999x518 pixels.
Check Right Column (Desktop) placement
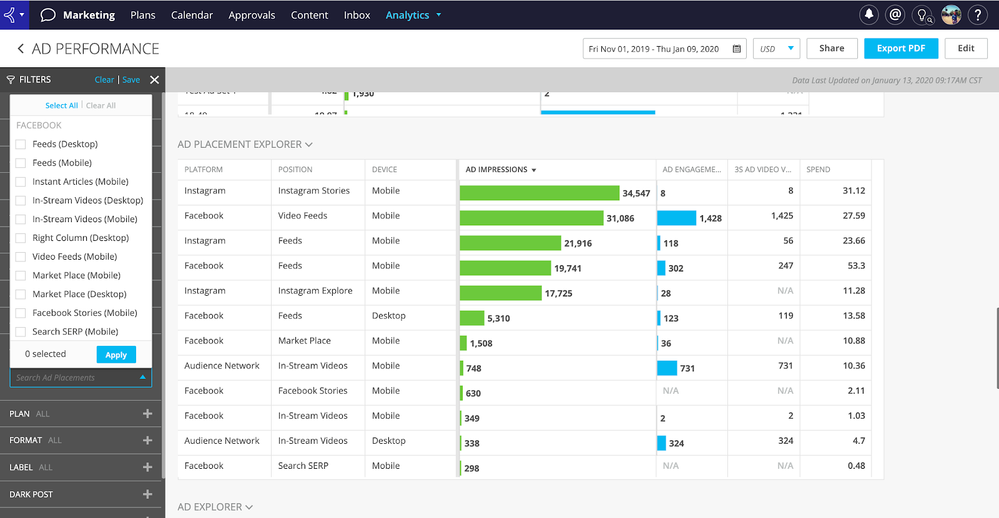[x=20, y=238]
